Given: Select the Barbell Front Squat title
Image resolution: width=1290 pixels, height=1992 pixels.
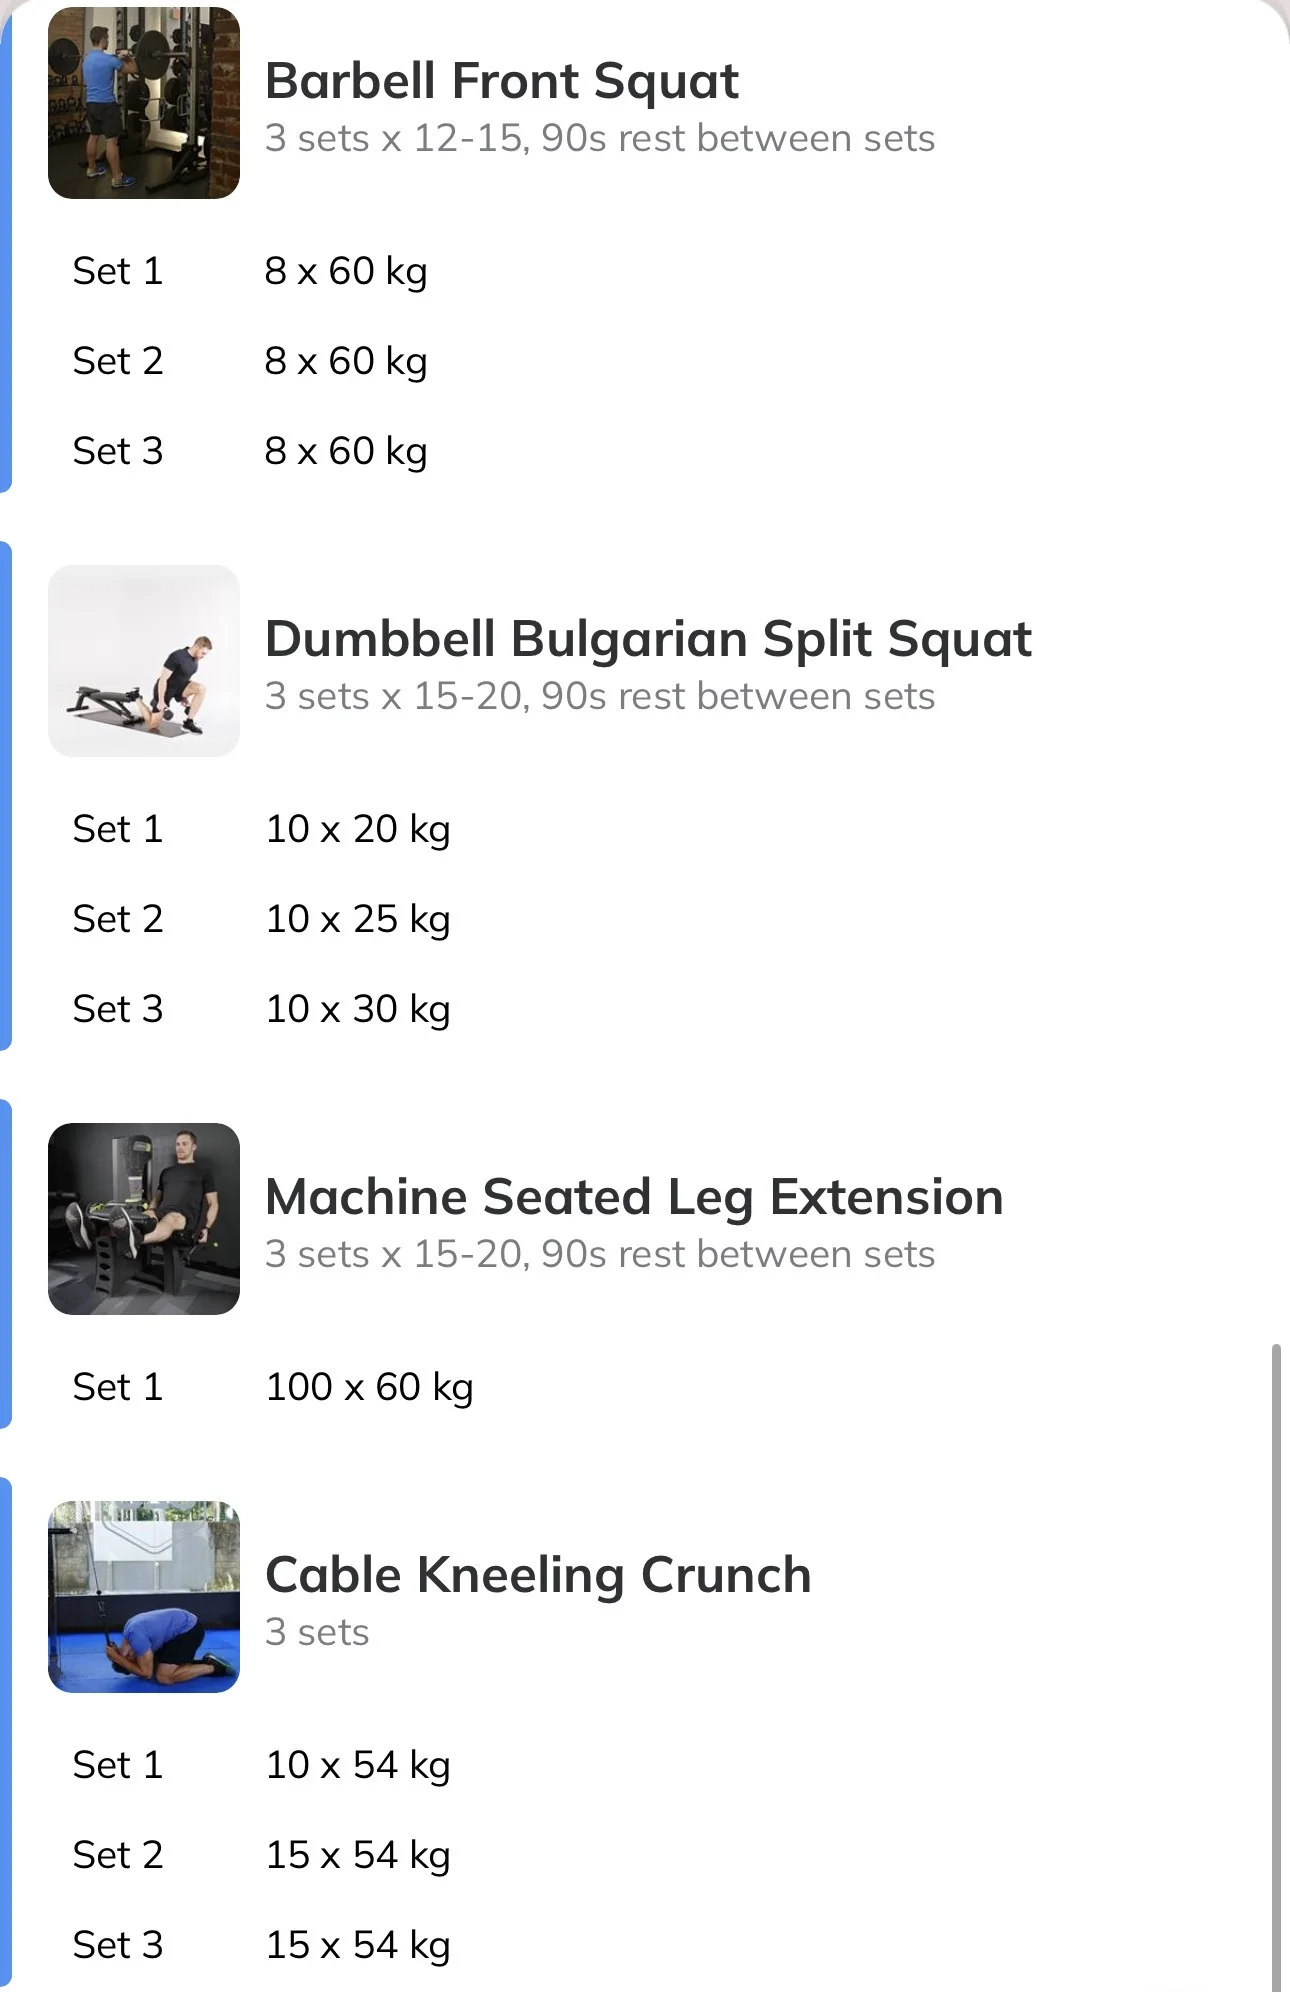Looking at the screenshot, I should pos(501,82).
